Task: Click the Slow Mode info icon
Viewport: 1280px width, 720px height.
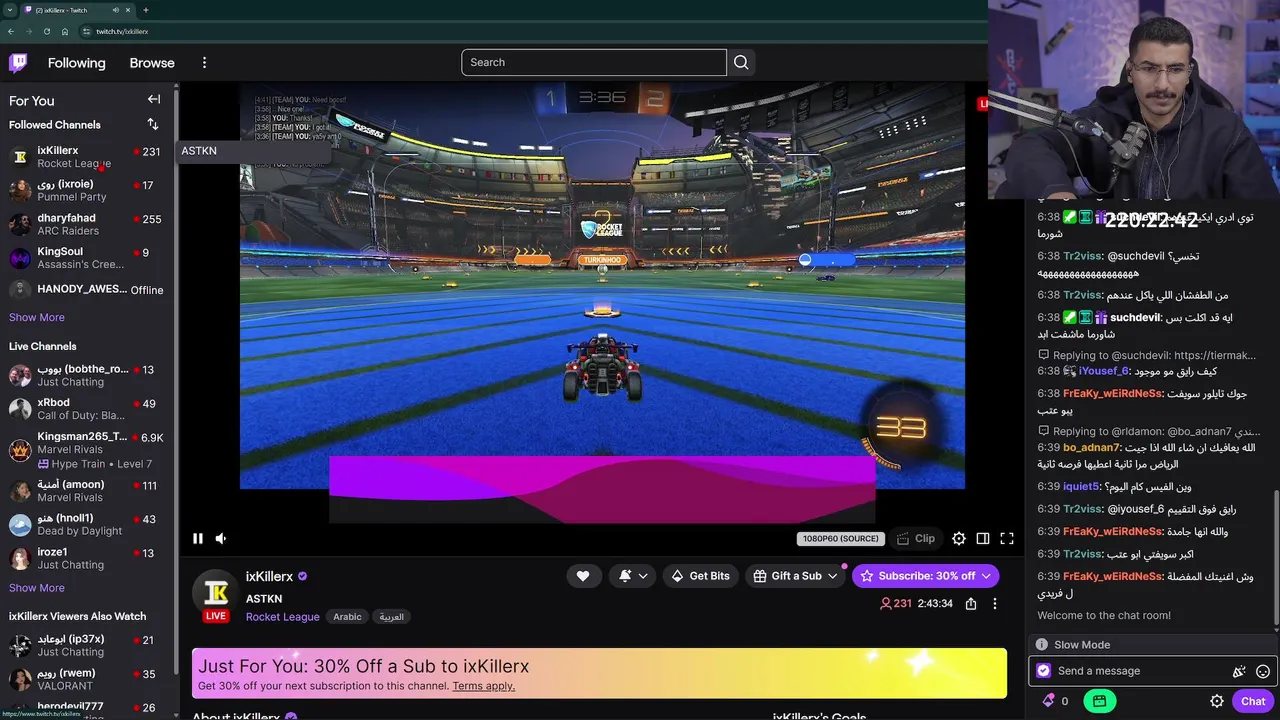Action: [x=1042, y=645]
